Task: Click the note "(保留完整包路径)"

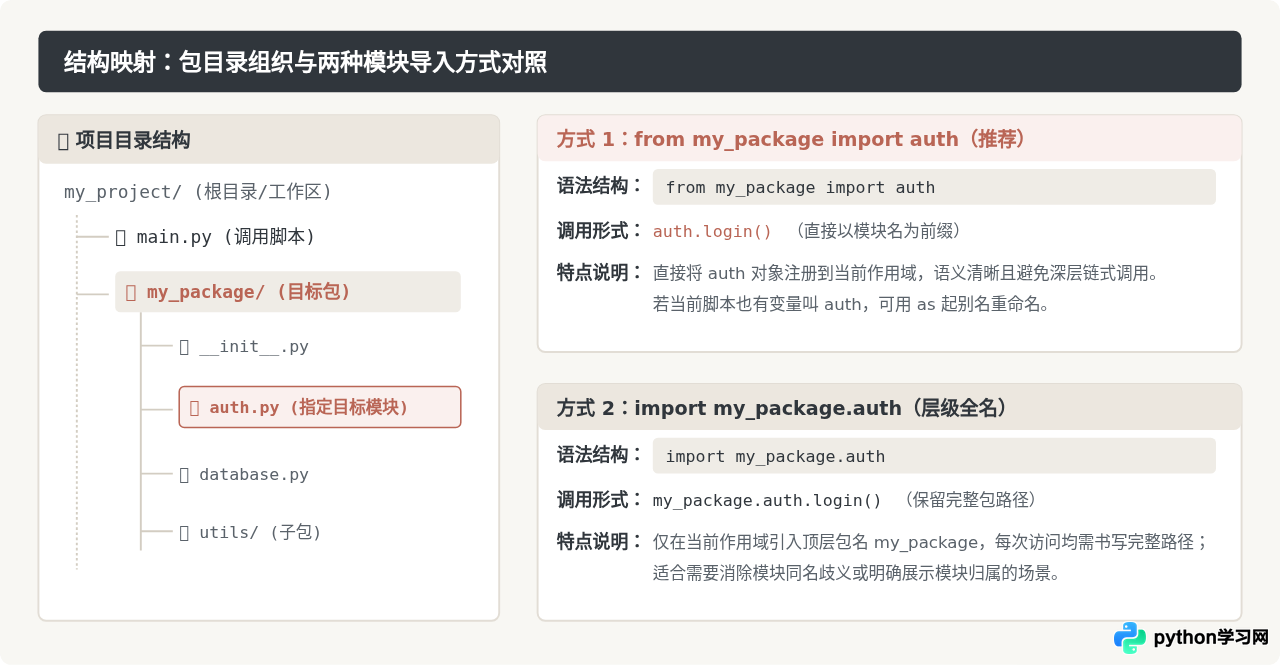Action: point(971,500)
